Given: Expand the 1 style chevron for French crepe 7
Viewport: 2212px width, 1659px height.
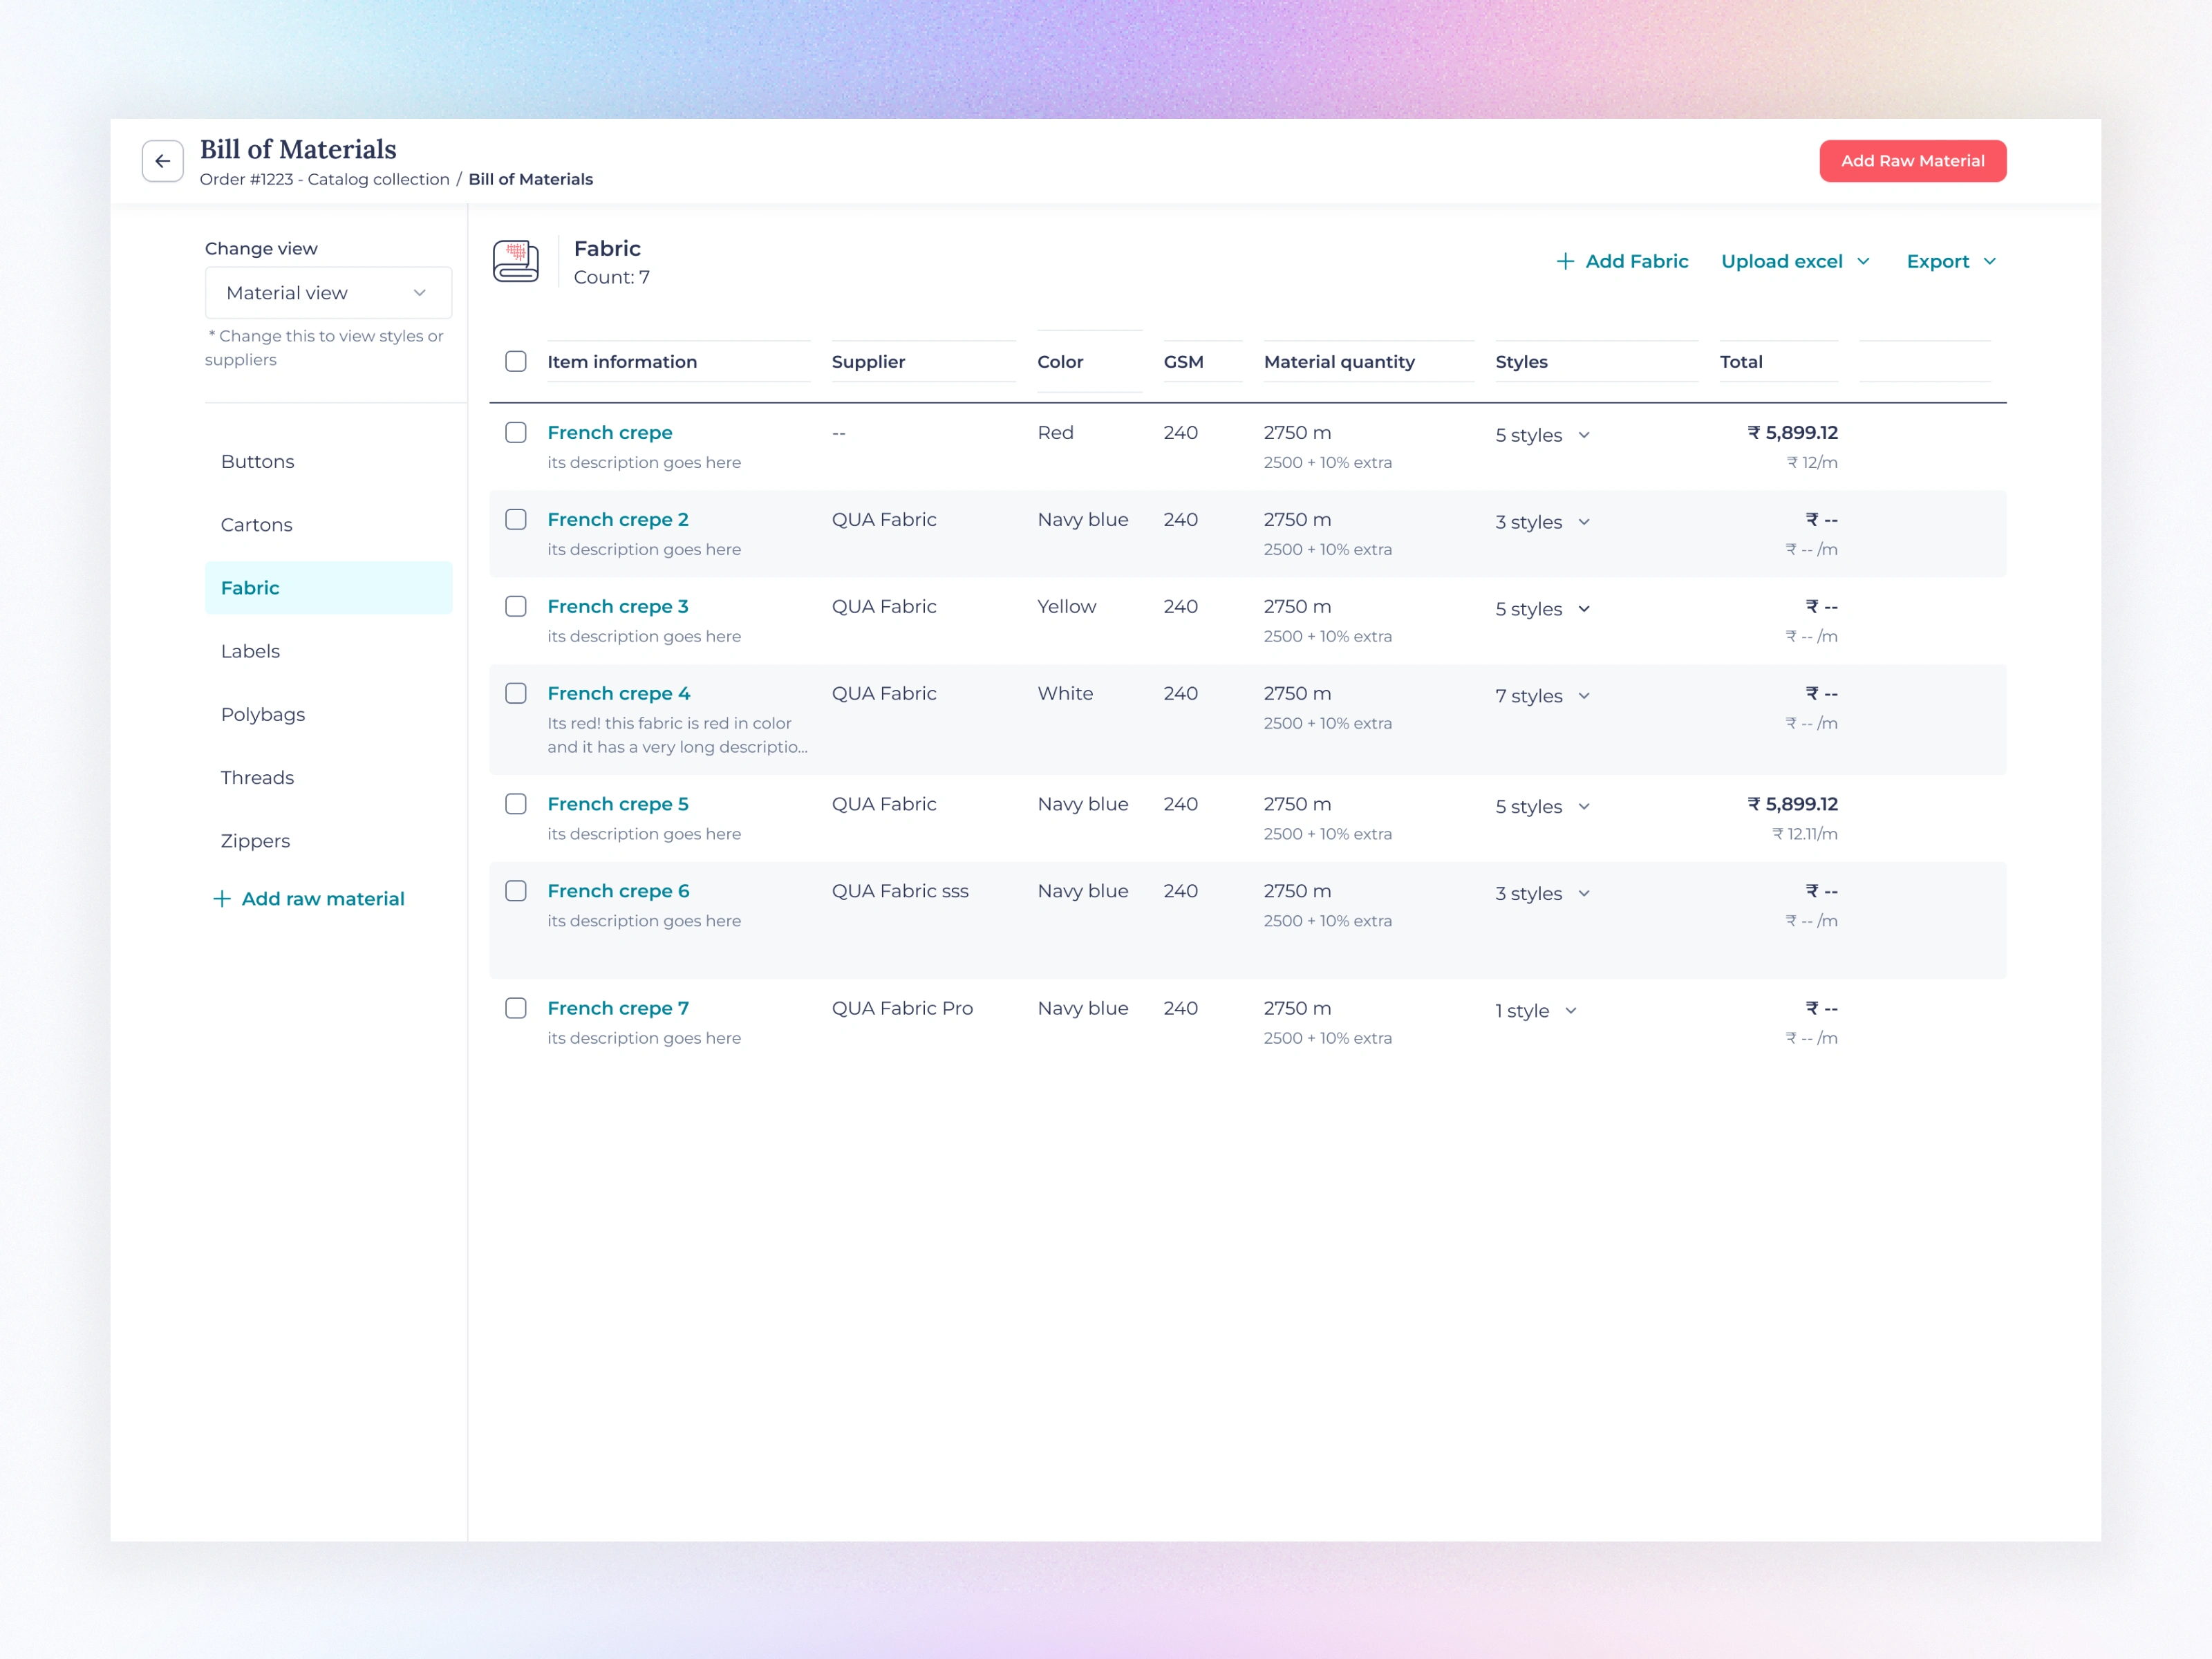Looking at the screenshot, I should [x=1571, y=1011].
